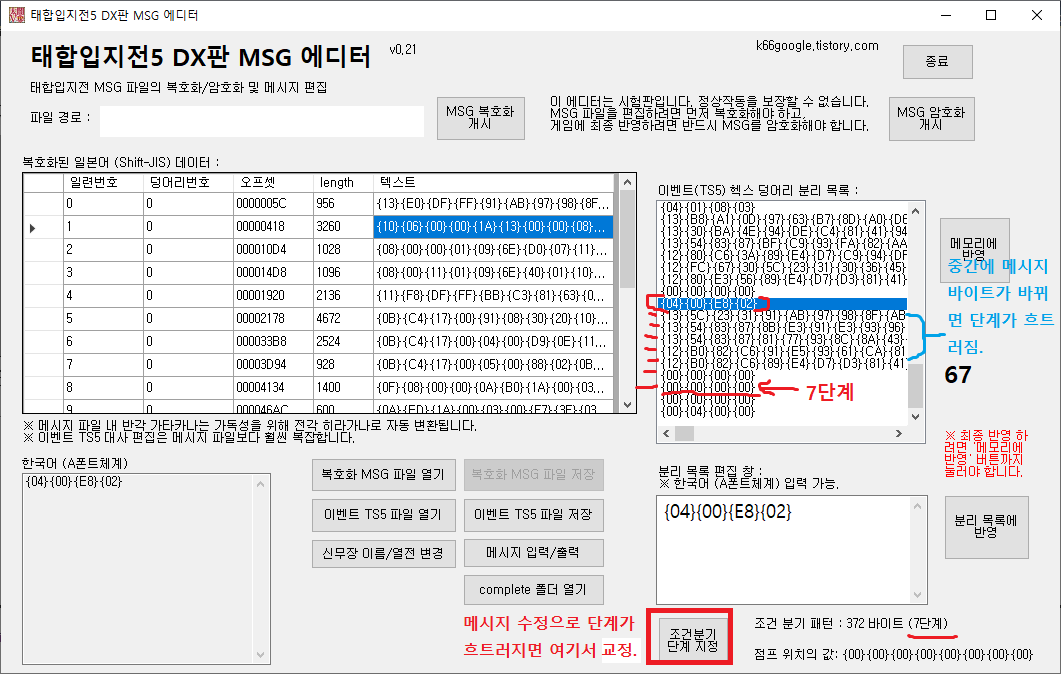
Task: Click 조건분기 단계 지정 button
Action: pyautogui.click(x=691, y=639)
